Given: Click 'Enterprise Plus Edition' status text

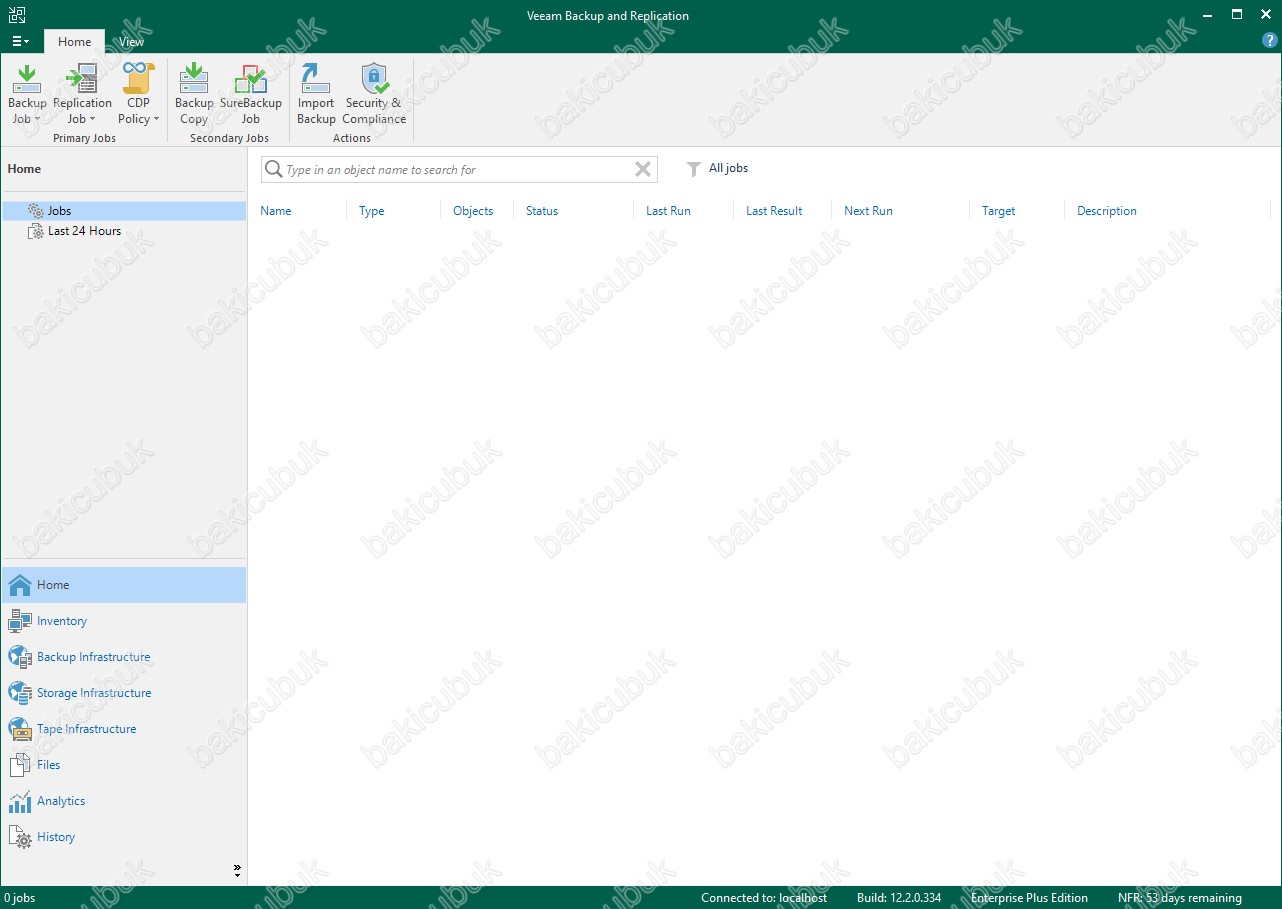Looking at the screenshot, I should pos(1029,898).
